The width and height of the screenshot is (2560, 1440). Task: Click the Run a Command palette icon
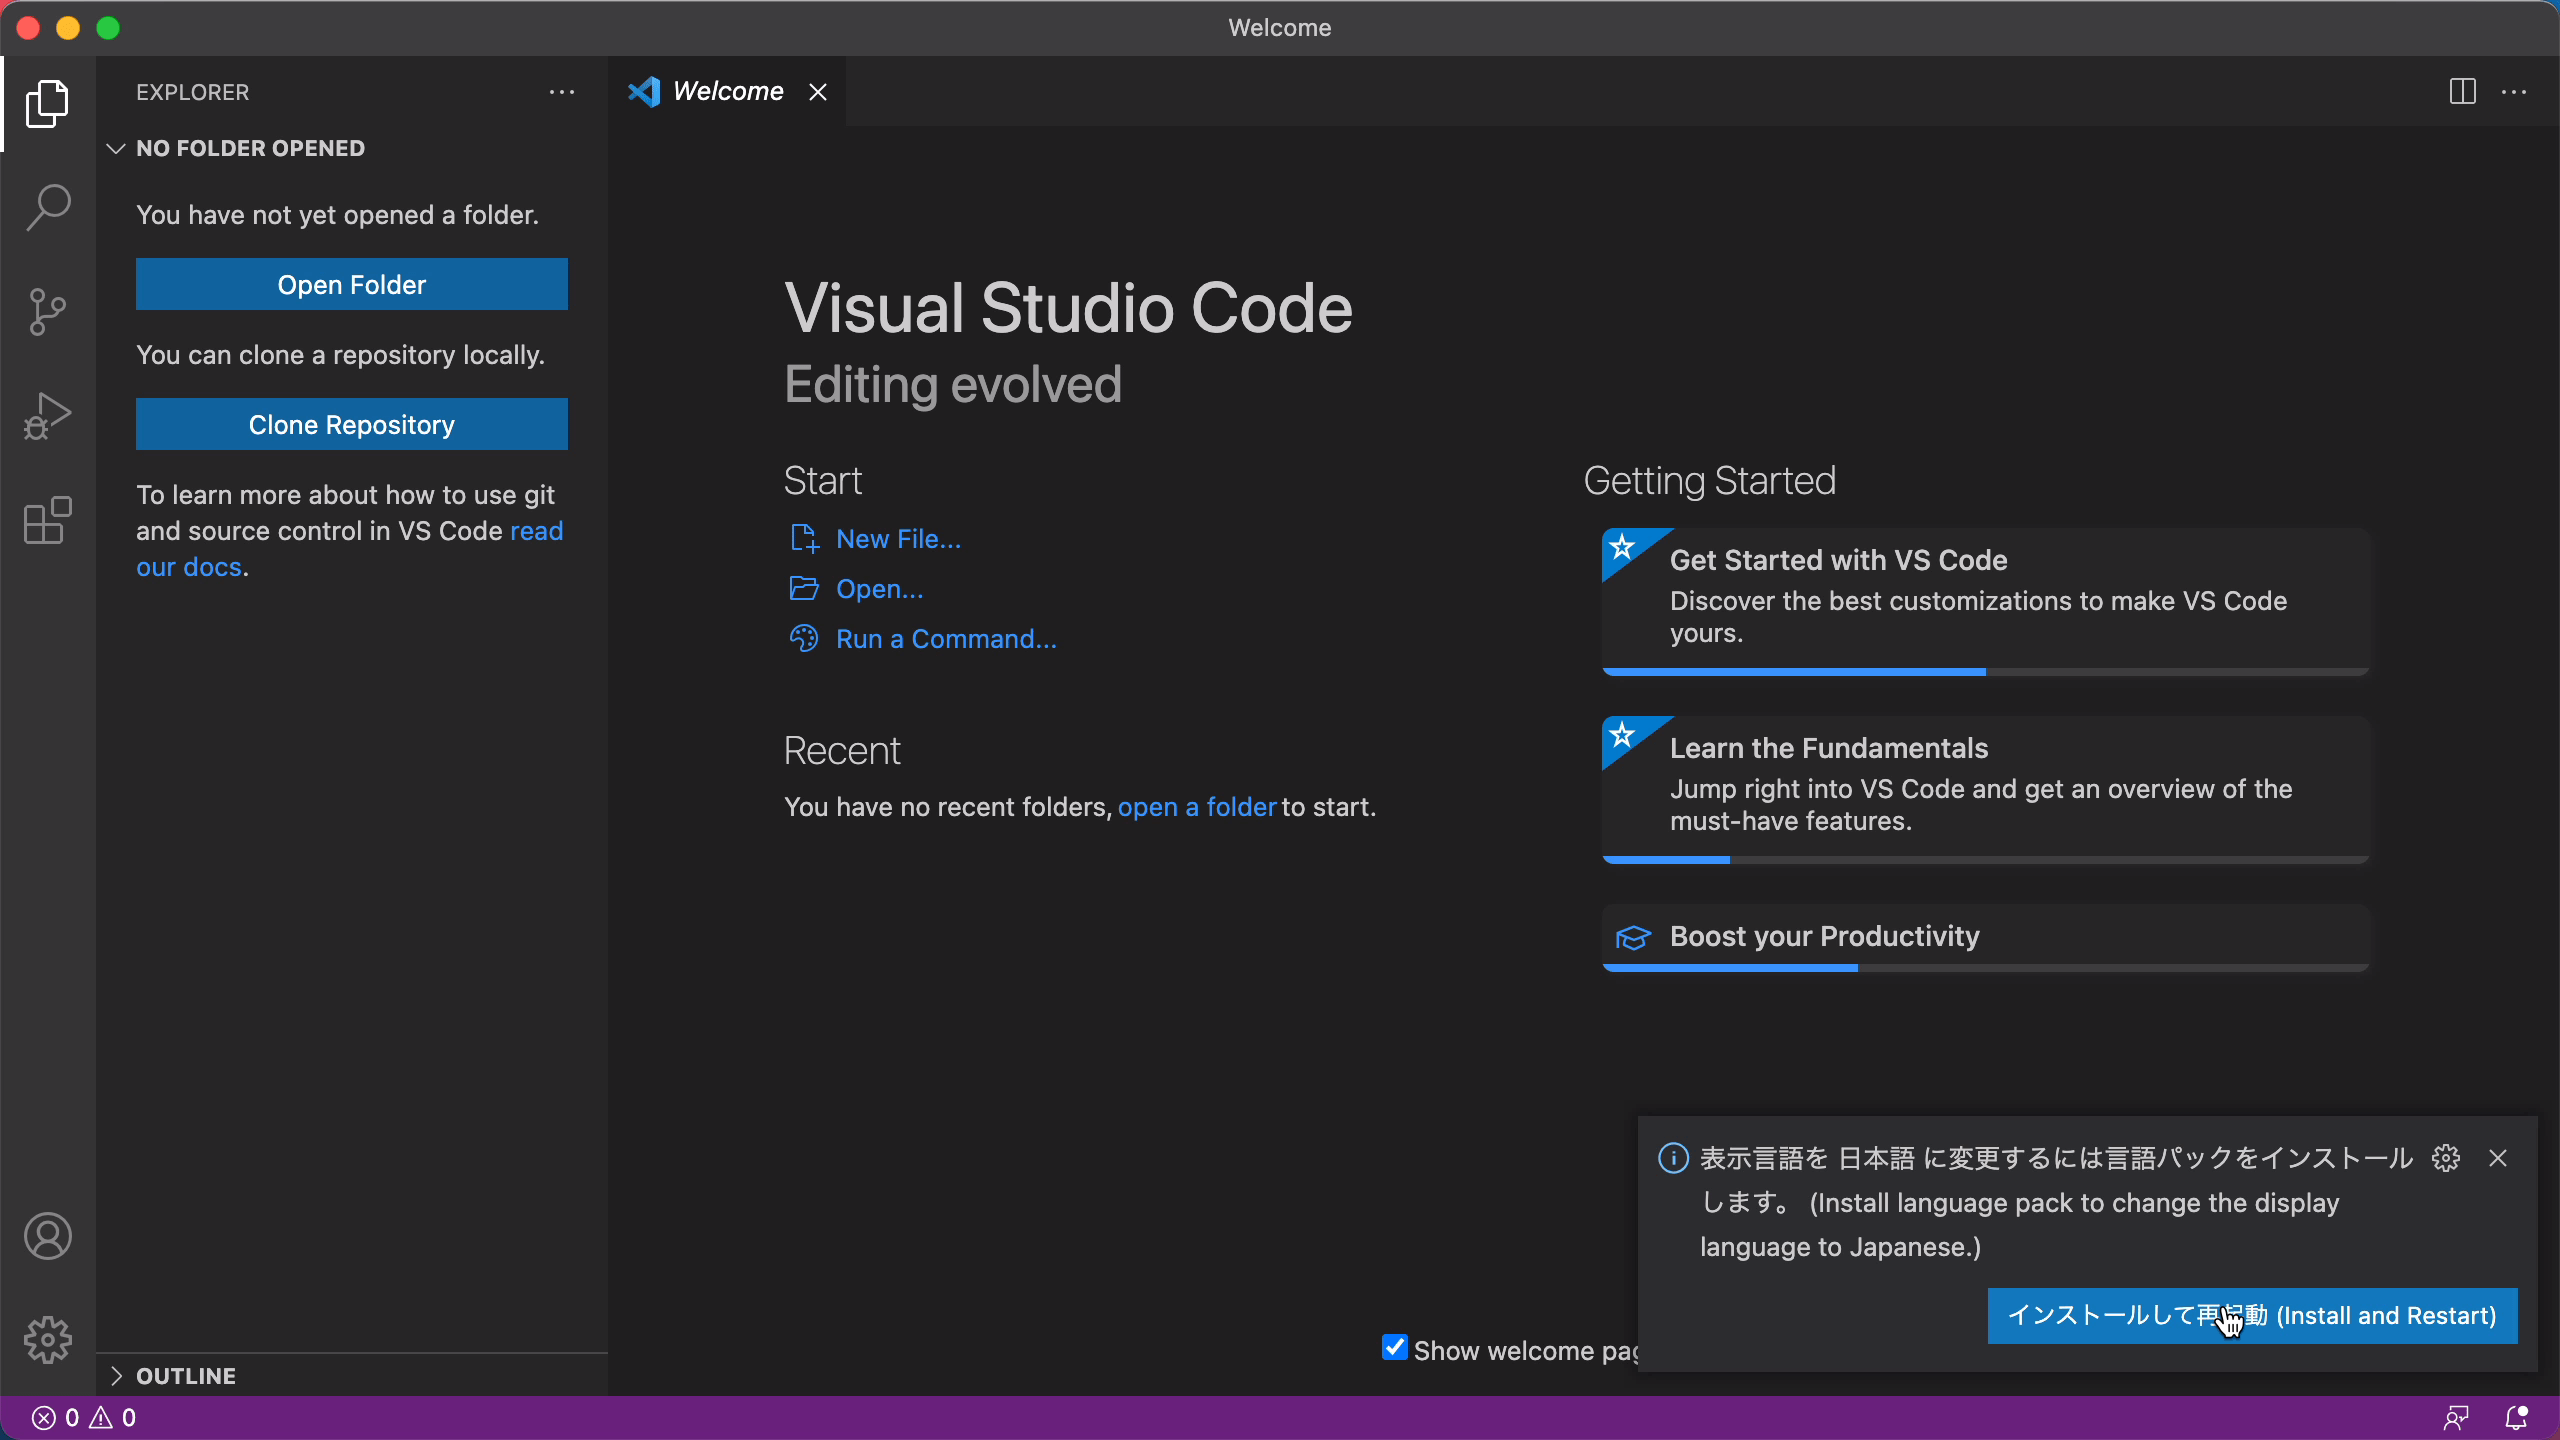[x=804, y=639]
